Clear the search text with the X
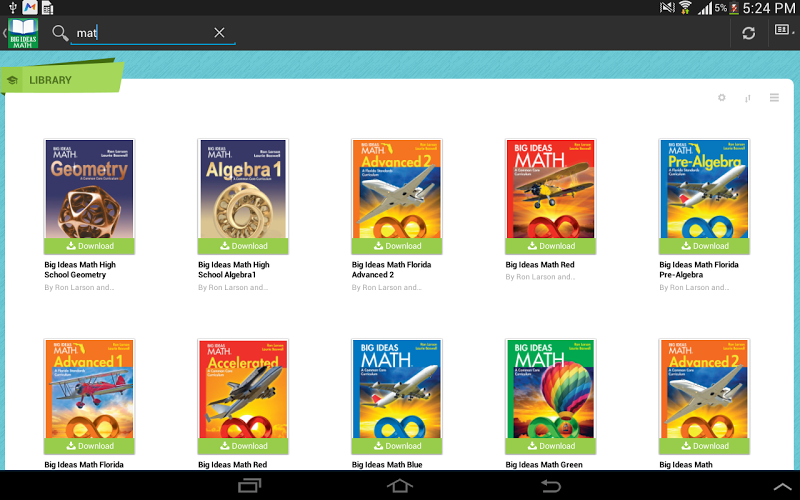The image size is (800, 500). (x=219, y=33)
